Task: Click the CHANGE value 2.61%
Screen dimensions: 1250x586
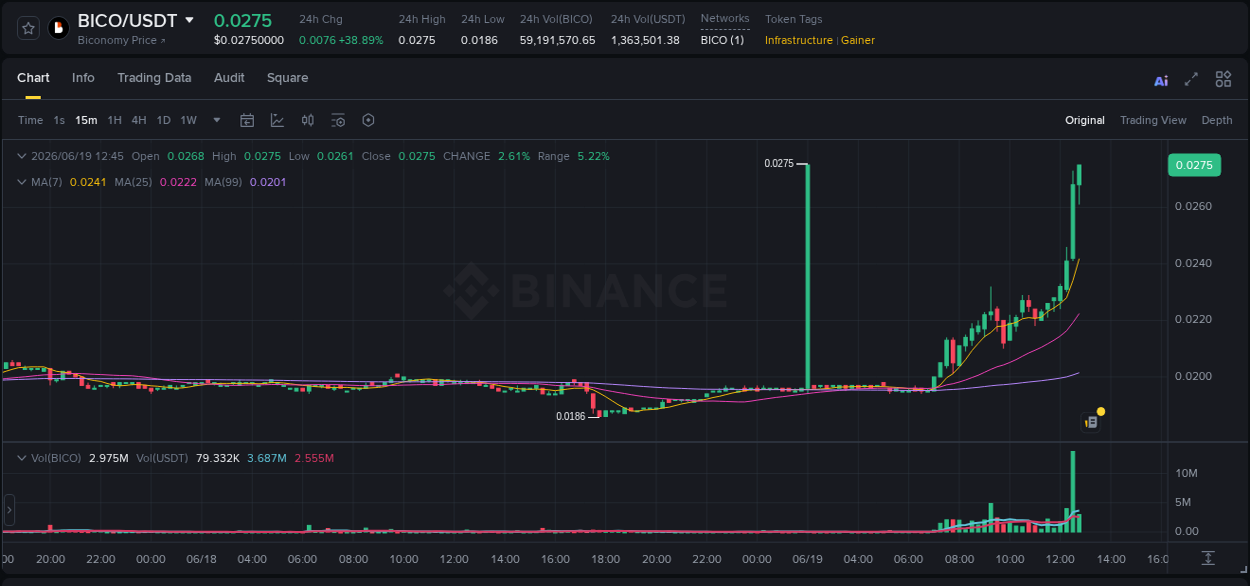Action: pyautogui.click(x=514, y=156)
